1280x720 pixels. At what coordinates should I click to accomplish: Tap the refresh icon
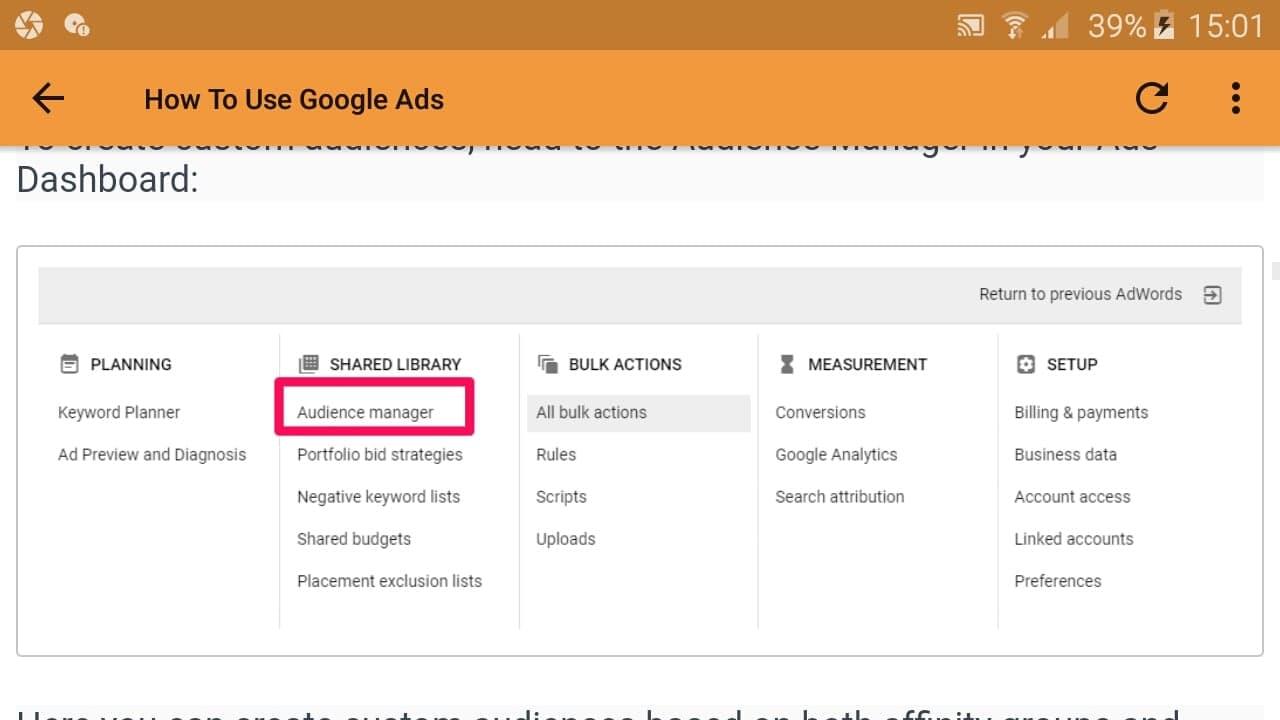click(x=1152, y=98)
